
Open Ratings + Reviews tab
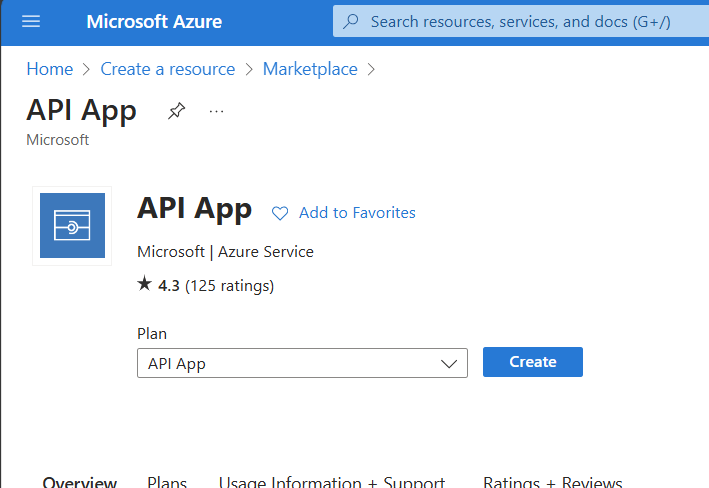[x=553, y=481]
